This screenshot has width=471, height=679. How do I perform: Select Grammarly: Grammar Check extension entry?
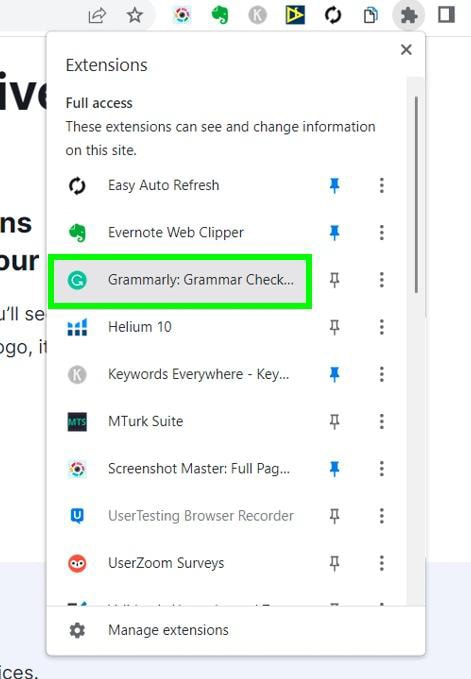[x=180, y=280]
